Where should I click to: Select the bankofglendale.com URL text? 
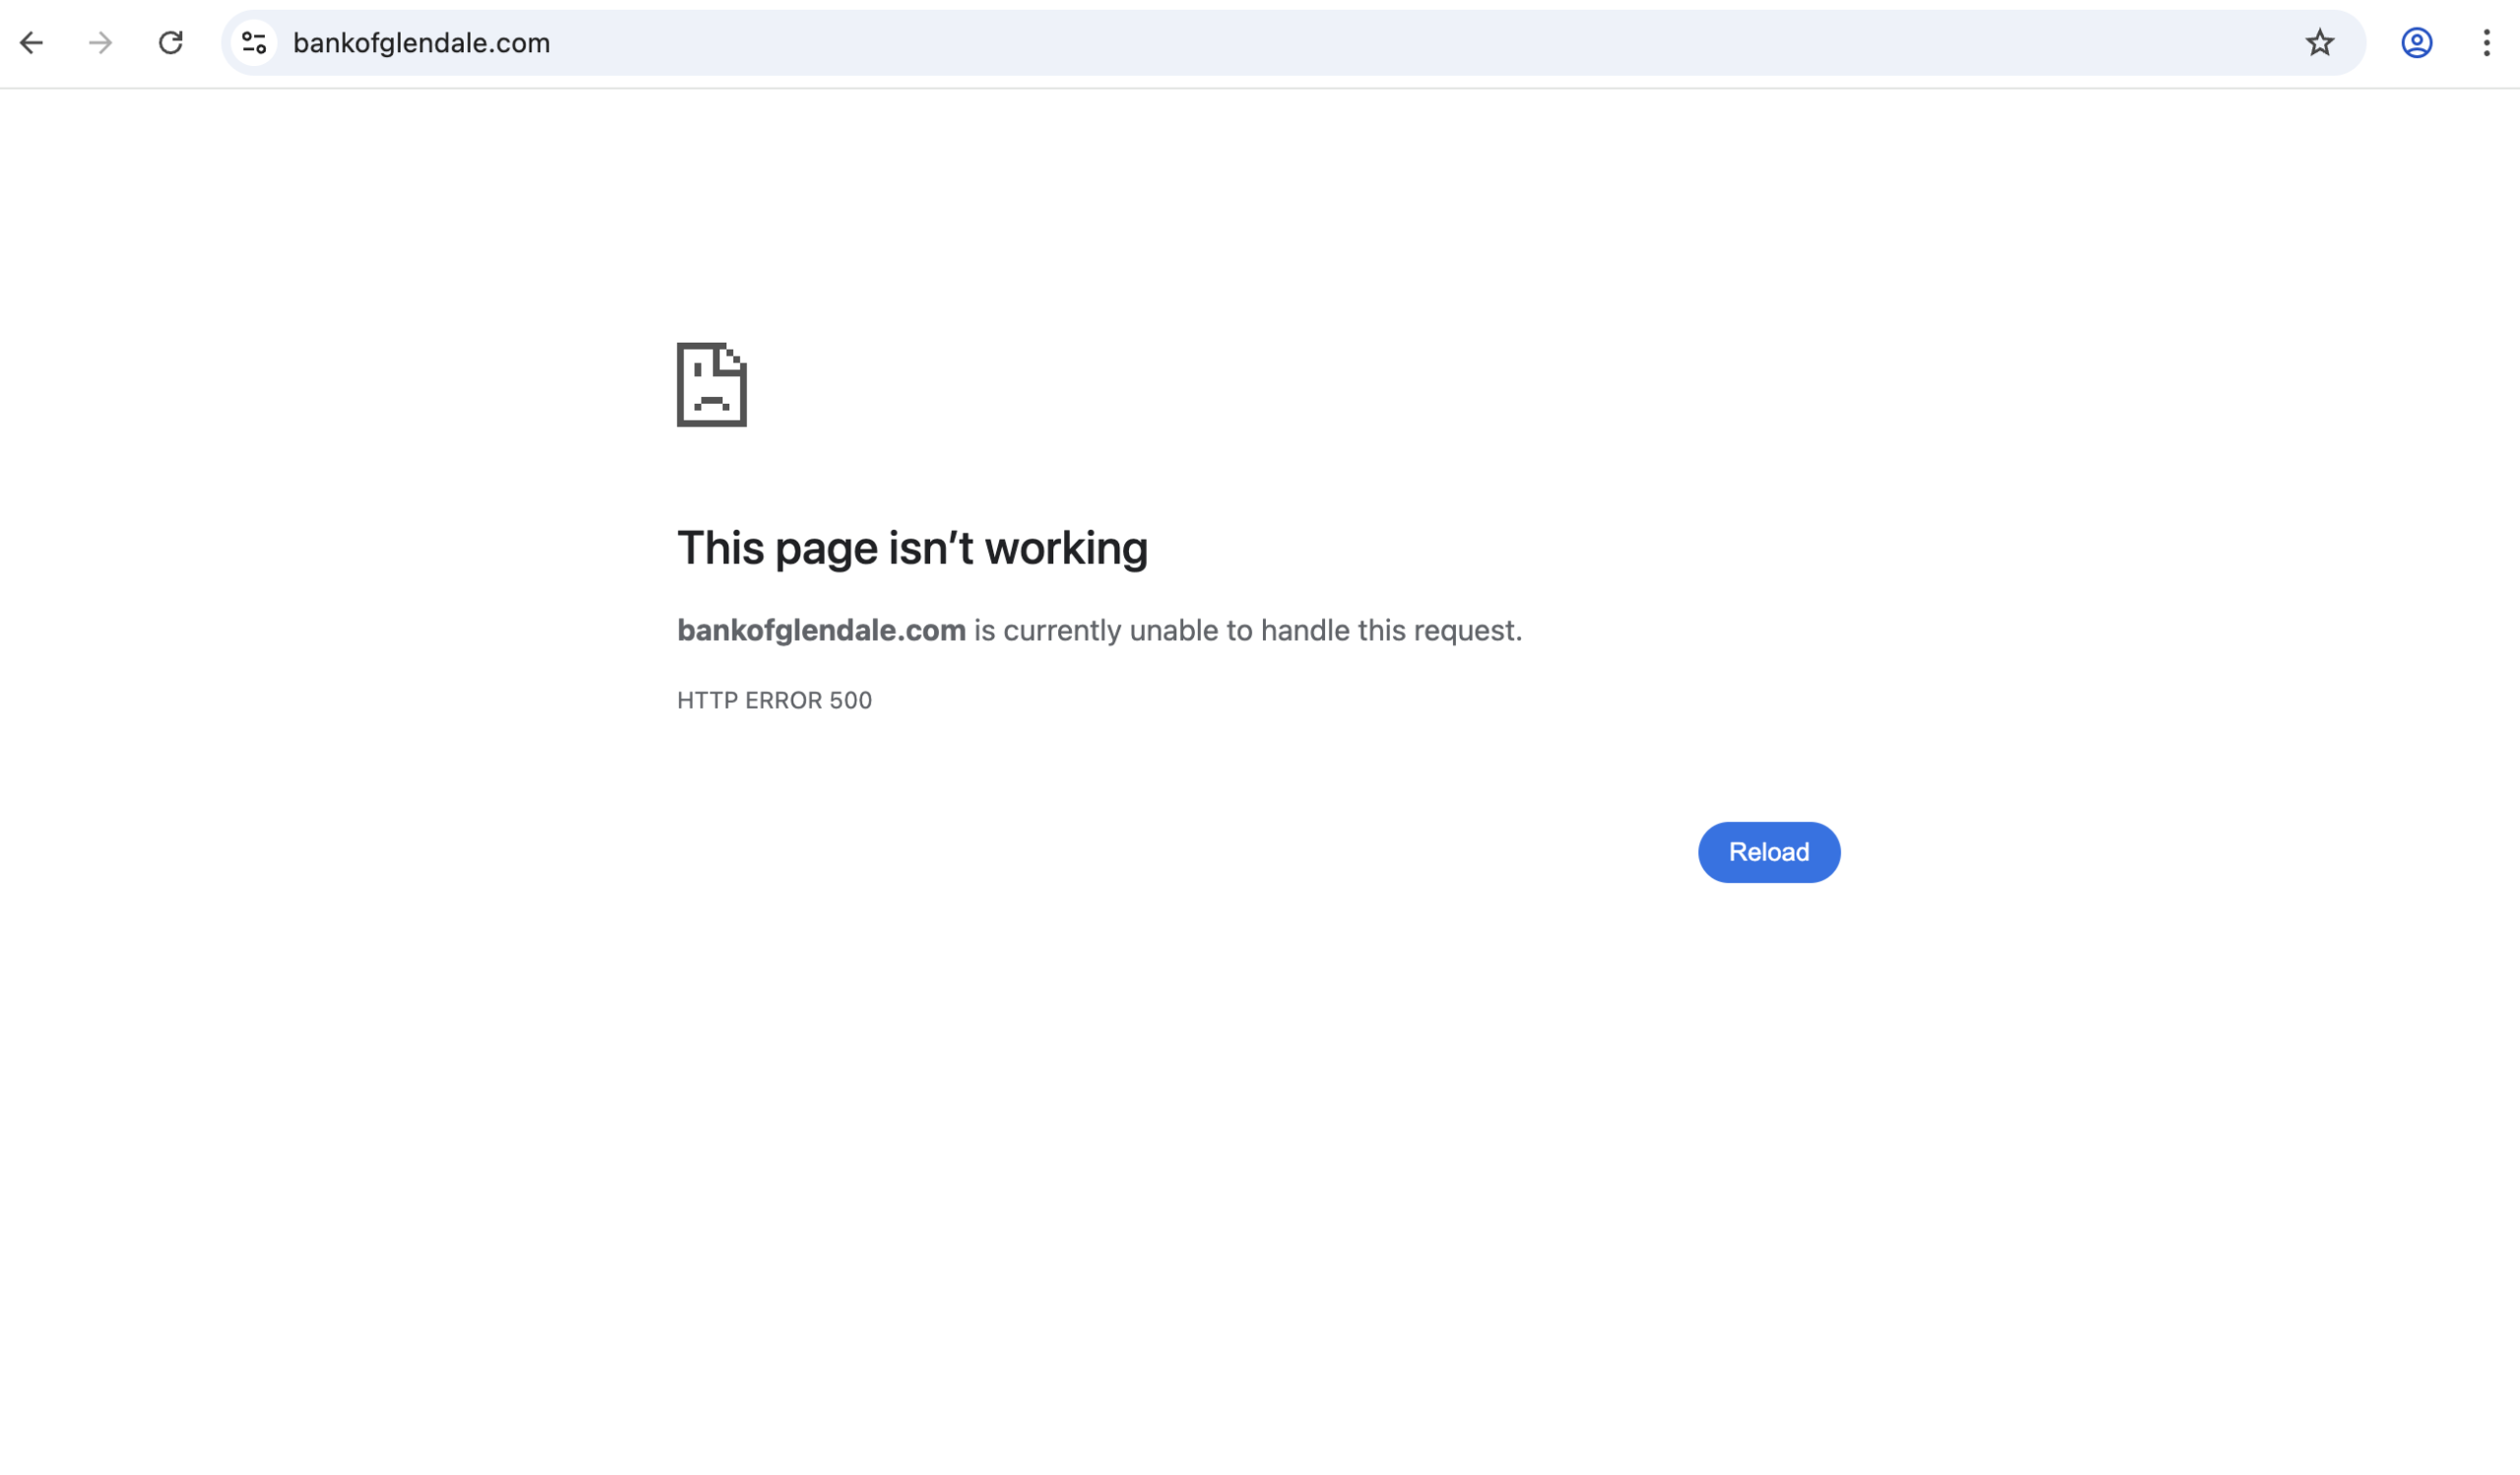(420, 42)
